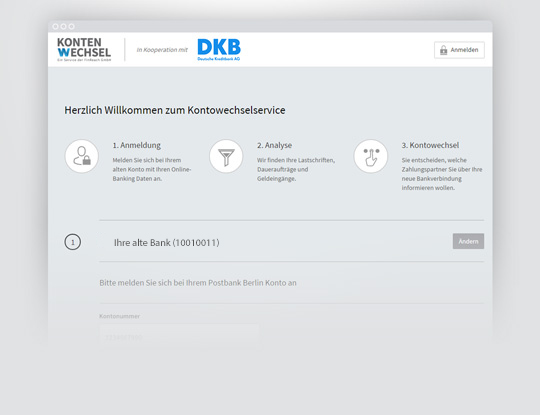Image resolution: width=540 pixels, height=415 pixels.
Task: Click the step 1 circle number
Action: coord(73,242)
